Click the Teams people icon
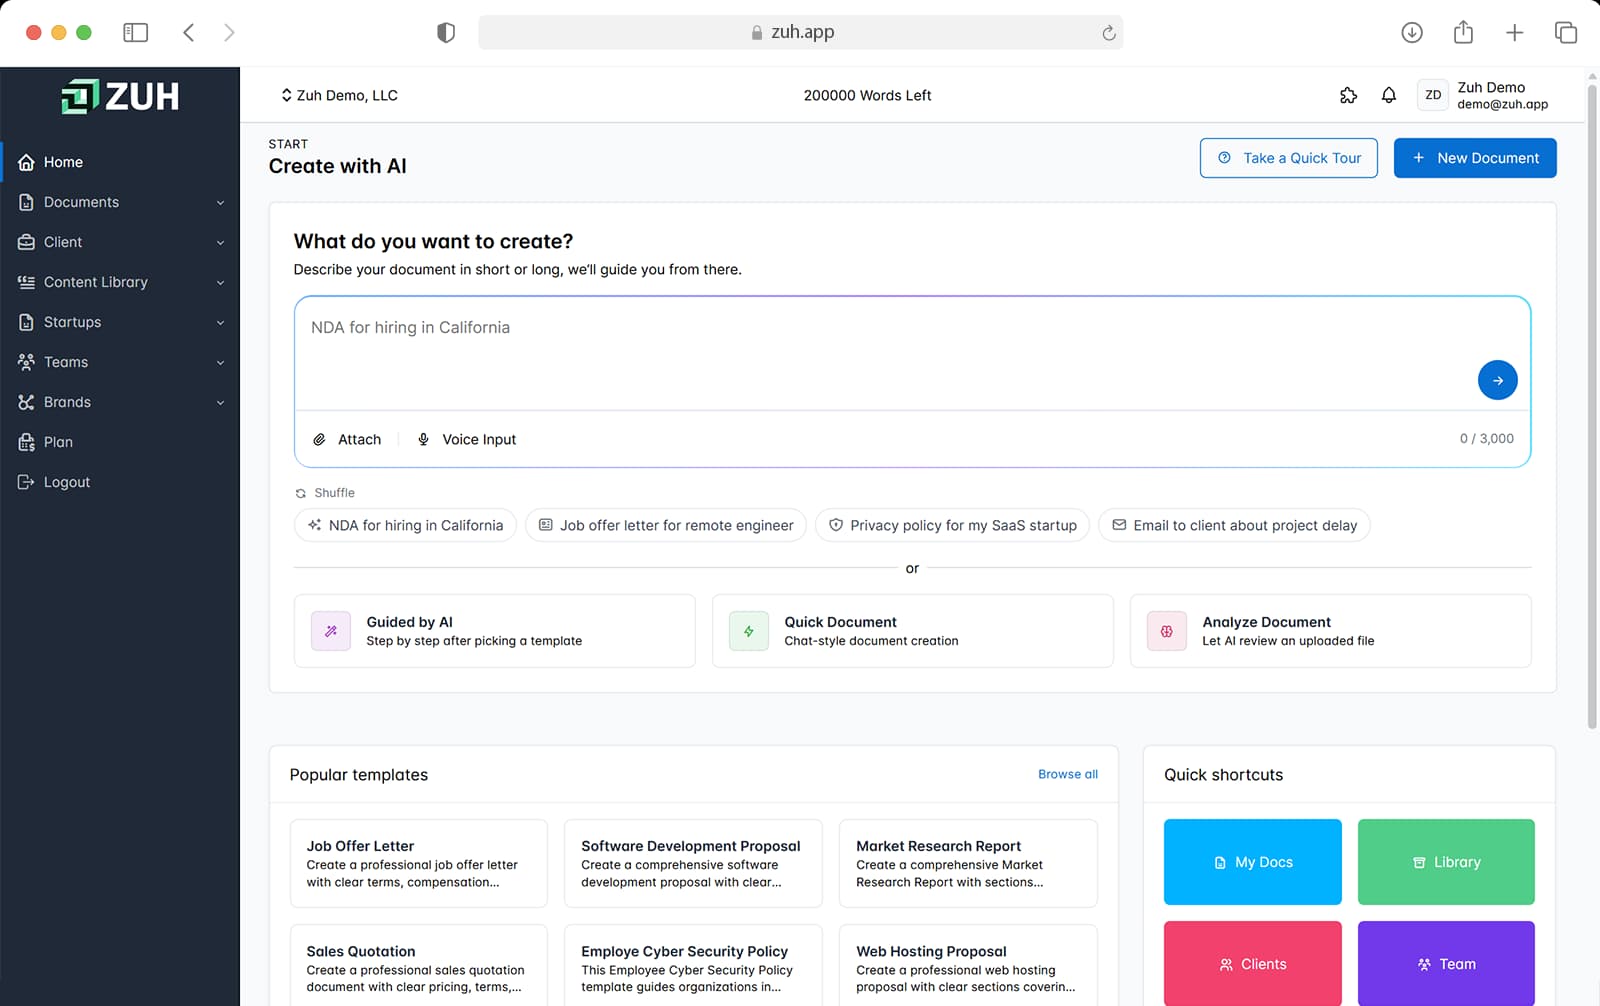 [27, 362]
